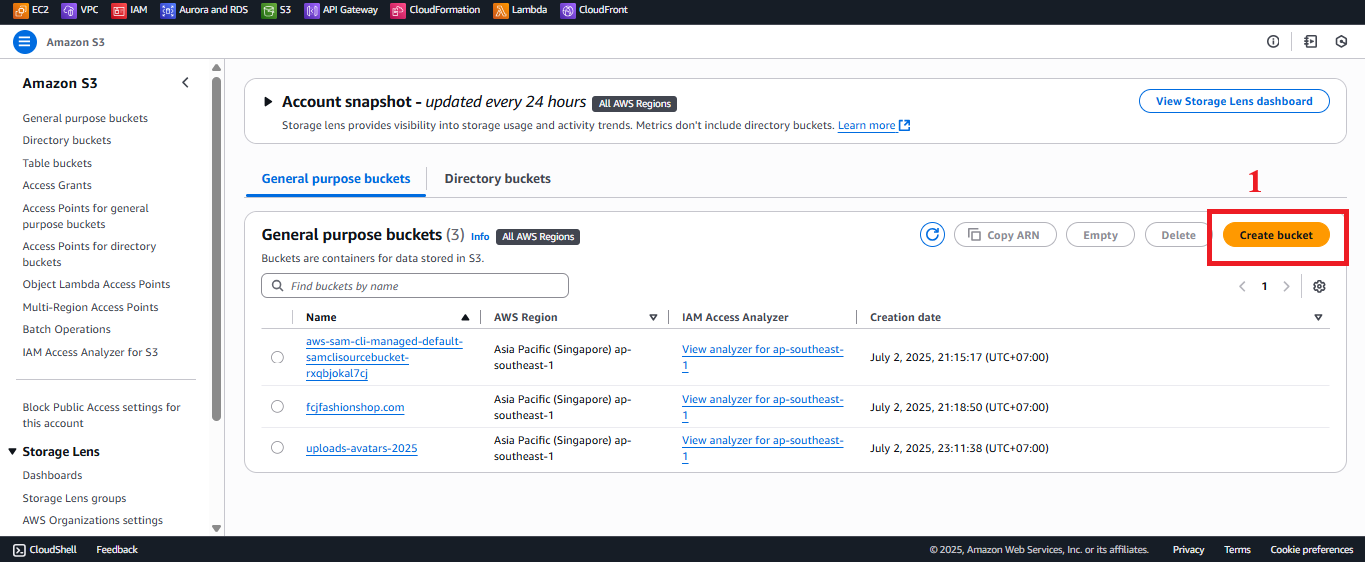Open the IAM service shortcut icon
The height and width of the screenshot is (562, 1365).
pos(118,10)
